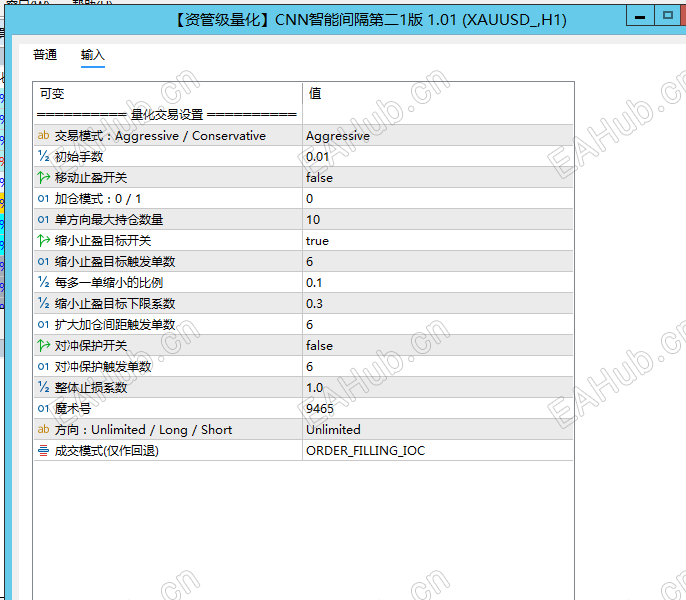The height and width of the screenshot is (600, 686).
Task: Click the bool arrow icon beside 缩小止盈目标开关
Action: coord(43,240)
